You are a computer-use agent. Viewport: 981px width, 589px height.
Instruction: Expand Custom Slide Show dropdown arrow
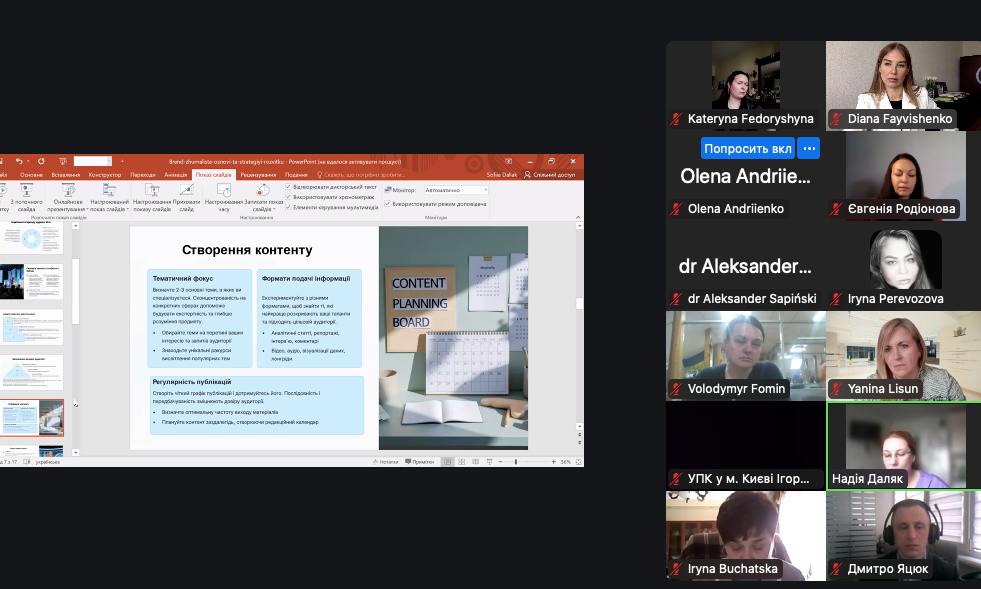[128, 210]
